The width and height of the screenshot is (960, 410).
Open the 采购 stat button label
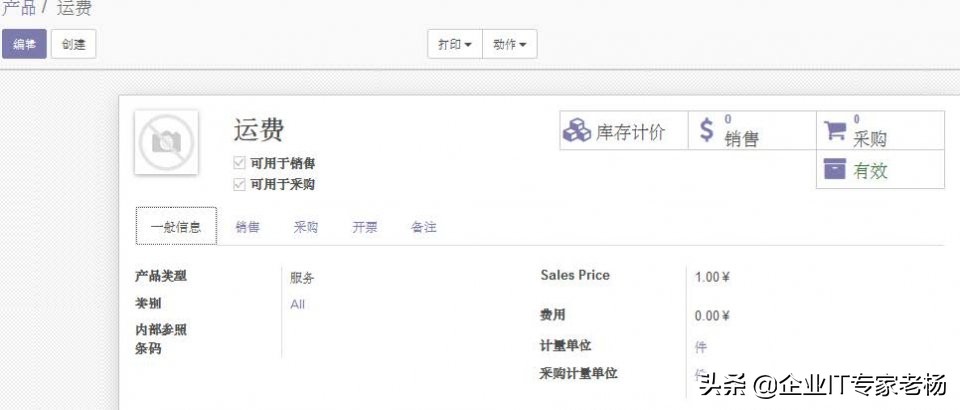869,139
